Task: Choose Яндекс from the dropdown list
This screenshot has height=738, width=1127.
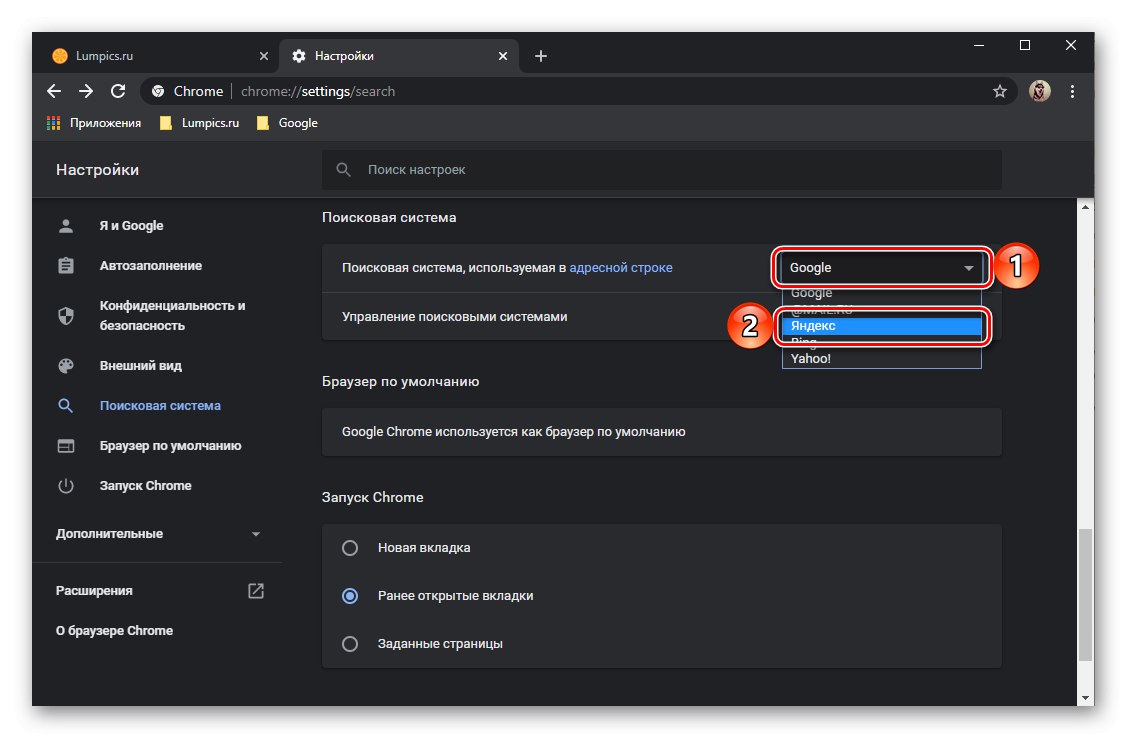Action: pyautogui.click(x=880, y=326)
